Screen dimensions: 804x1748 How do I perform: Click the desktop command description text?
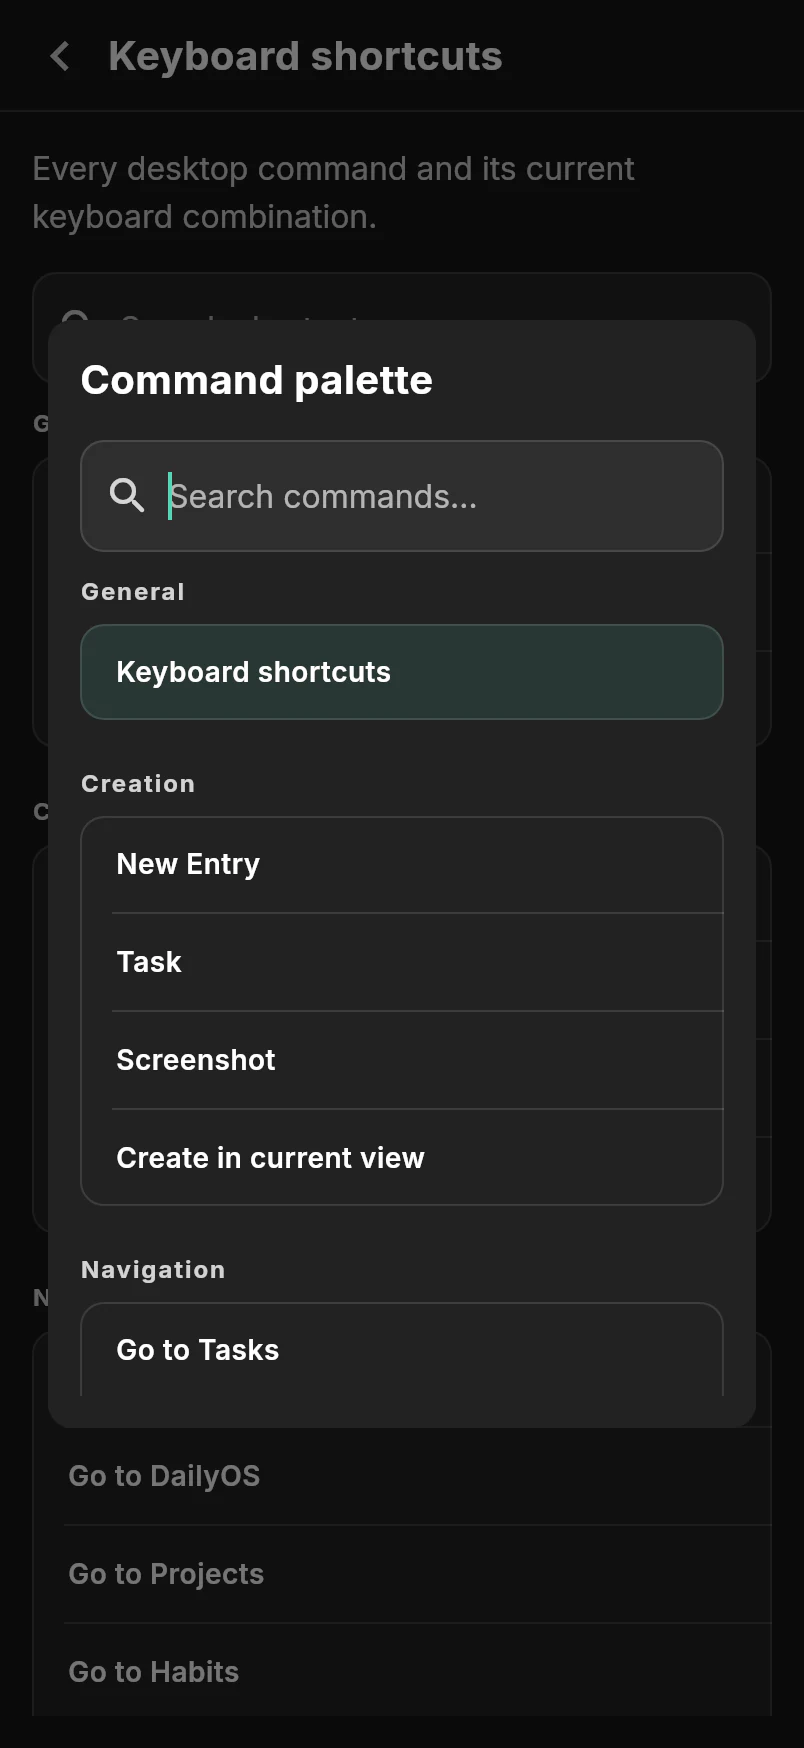click(x=333, y=193)
